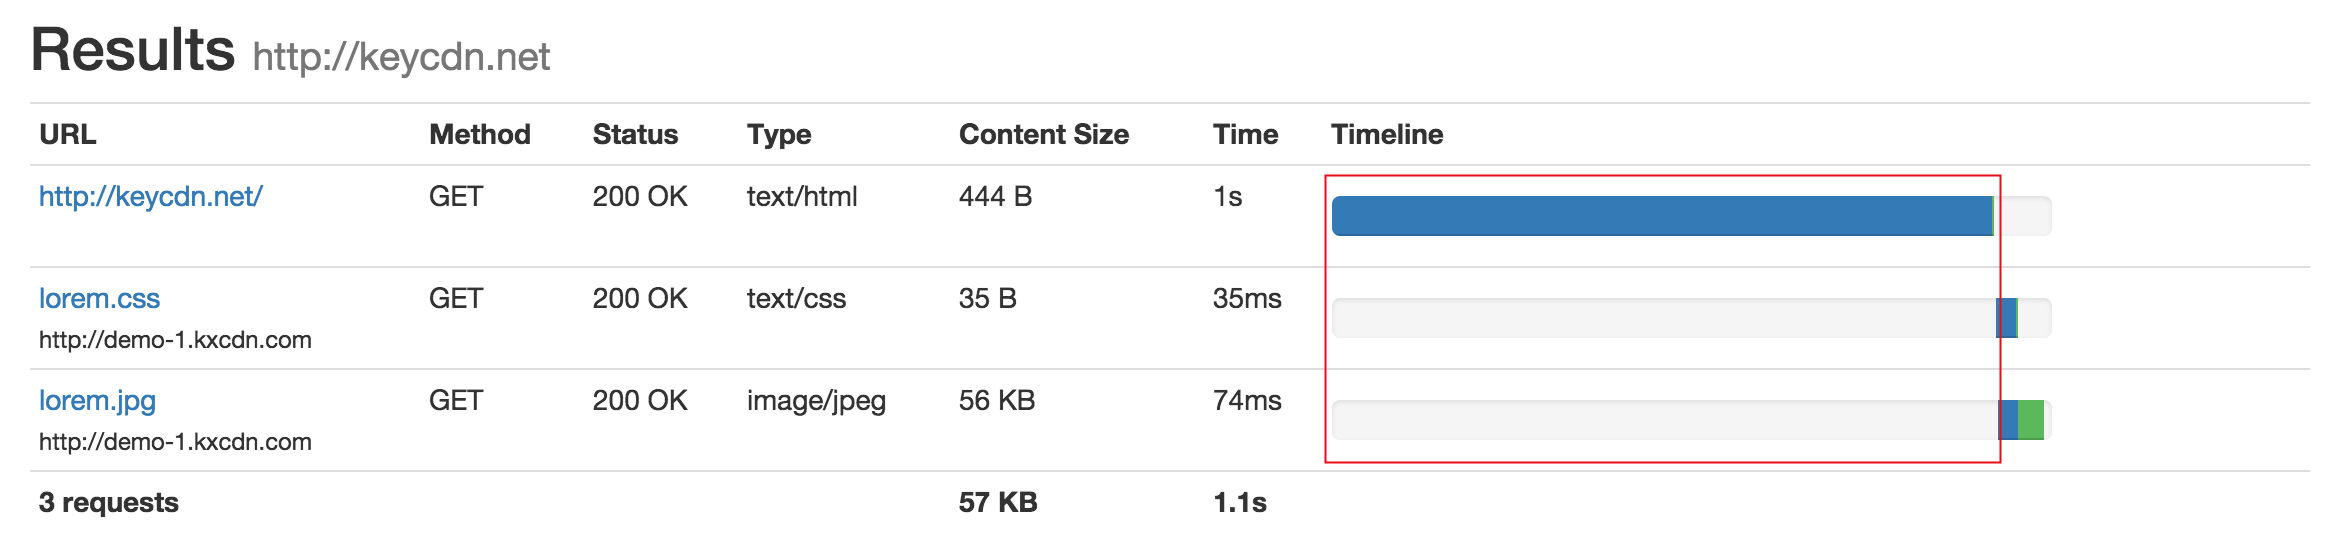Click the 3 requests summary label
The width and height of the screenshot is (2336, 540).
coord(109,503)
